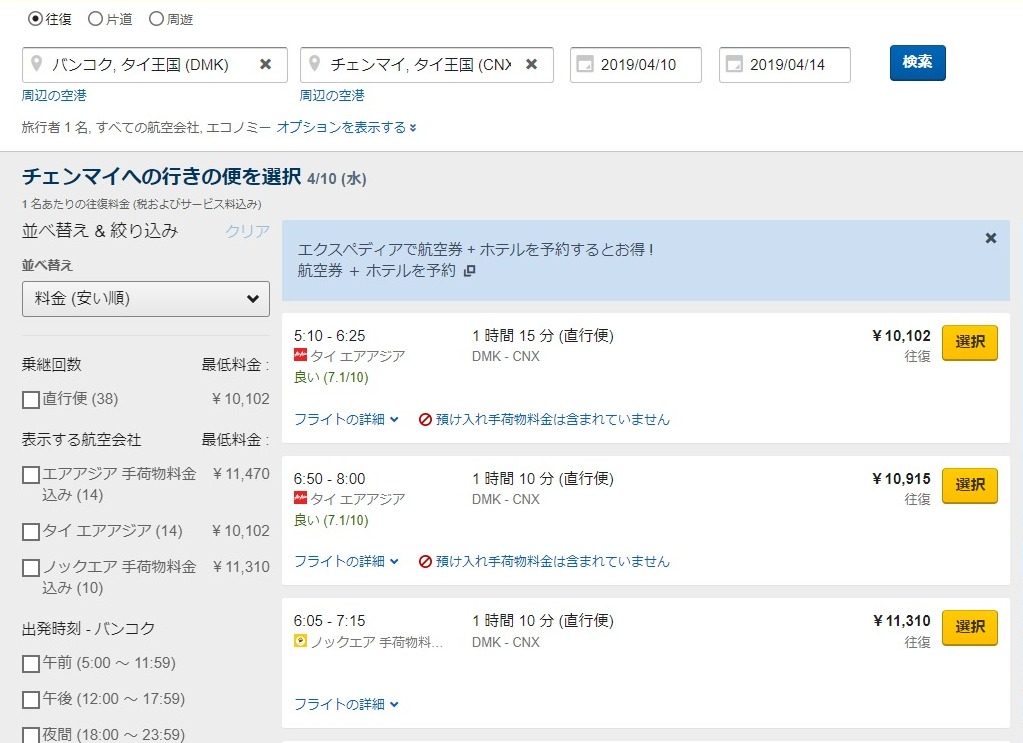Click the location pin icon in origin field
The width and height of the screenshot is (1023, 743).
[x=37, y=63]
